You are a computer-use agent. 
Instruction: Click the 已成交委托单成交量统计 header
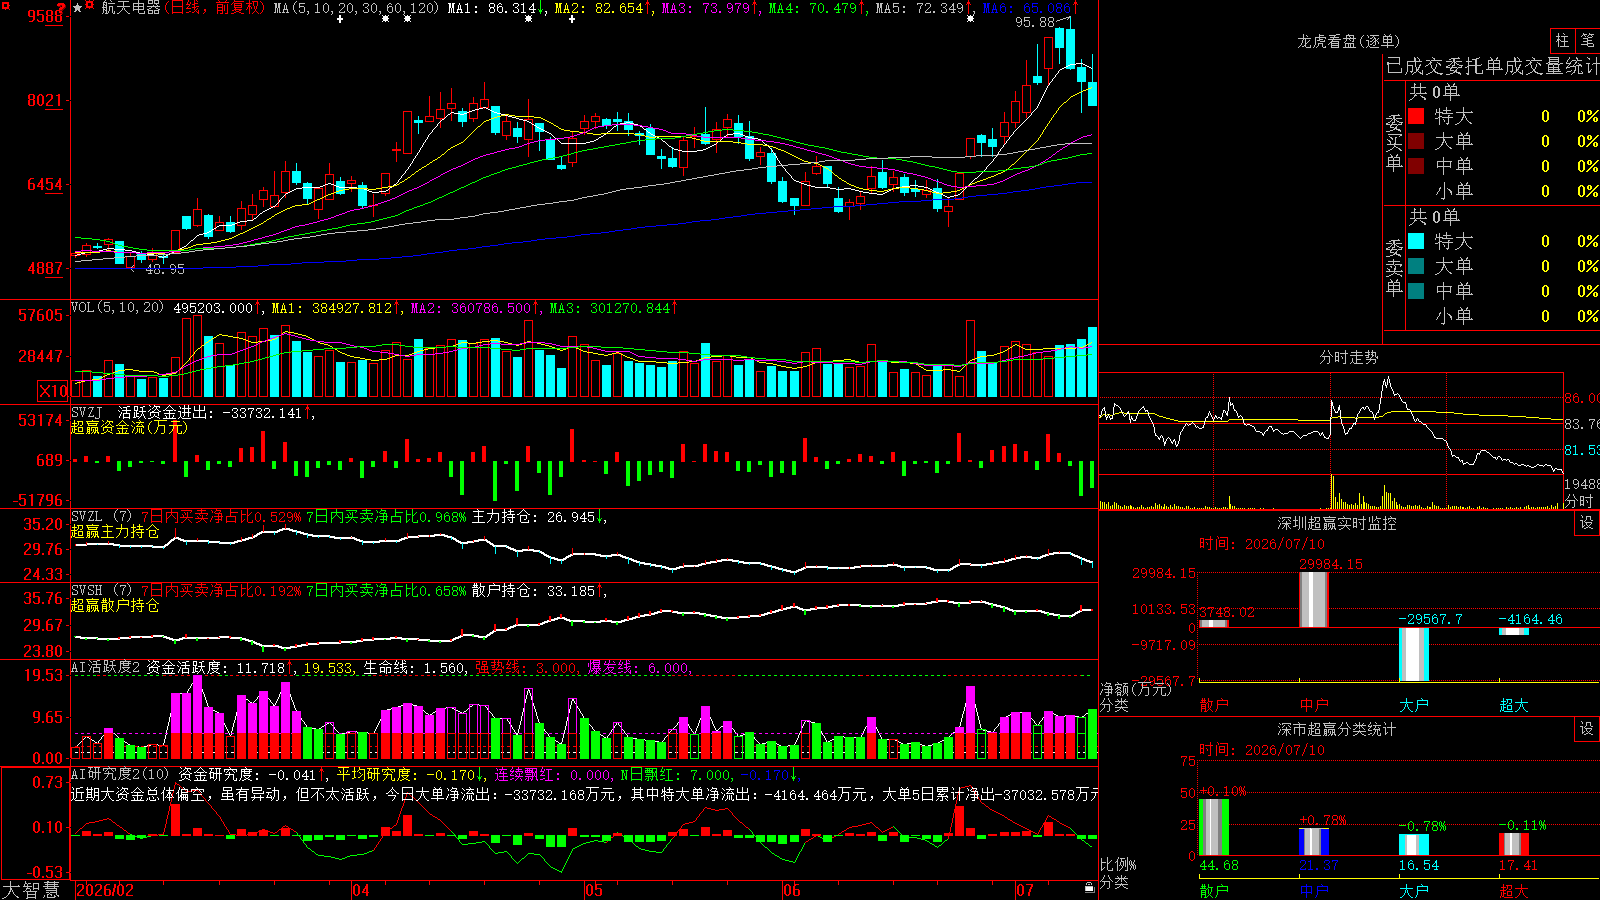1492,66
